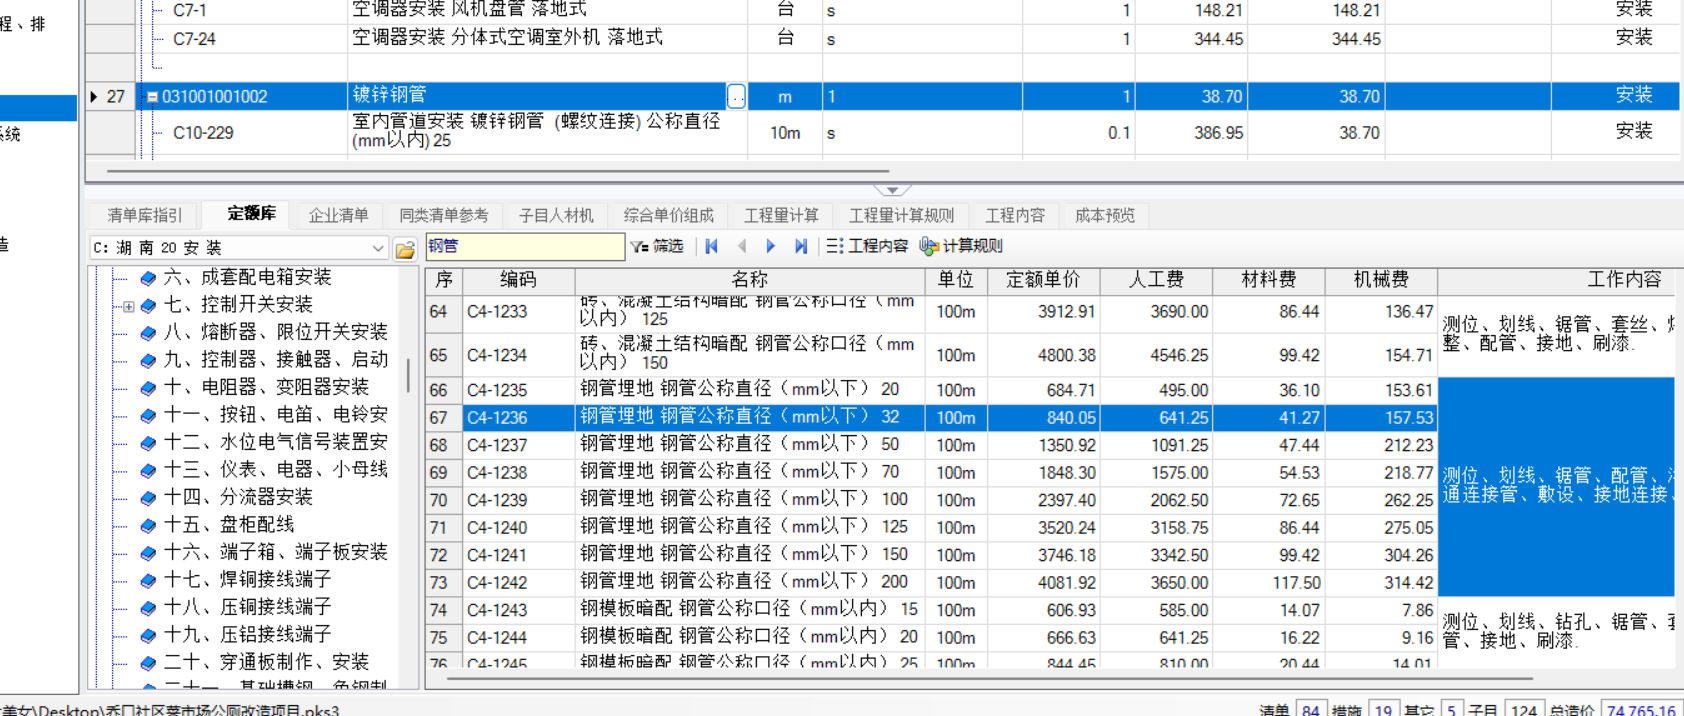Screen dimensions: 1684x716
Task: Click the book icon for 十、电阻器、变阻器安装
Action: point(148,388)
